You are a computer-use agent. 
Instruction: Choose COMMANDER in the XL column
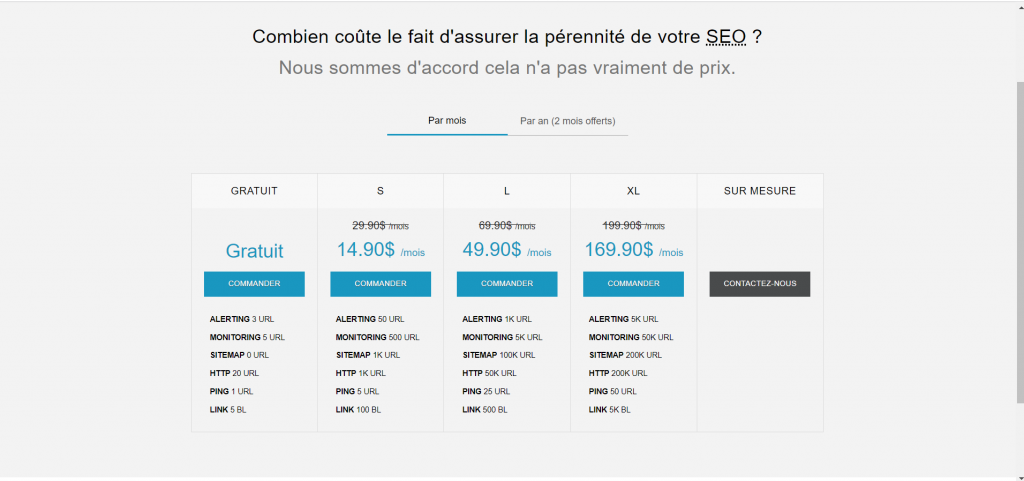click(x=633, y=284)
